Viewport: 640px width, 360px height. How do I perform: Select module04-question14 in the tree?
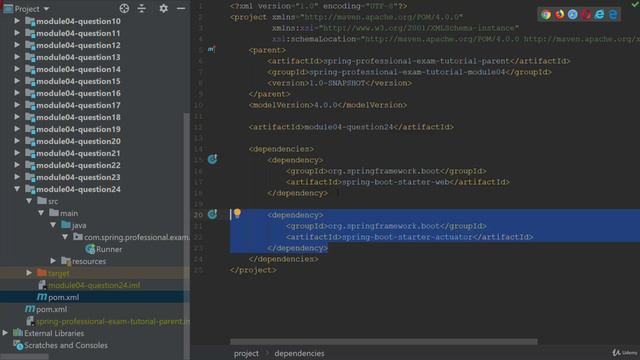coord(78,69)
